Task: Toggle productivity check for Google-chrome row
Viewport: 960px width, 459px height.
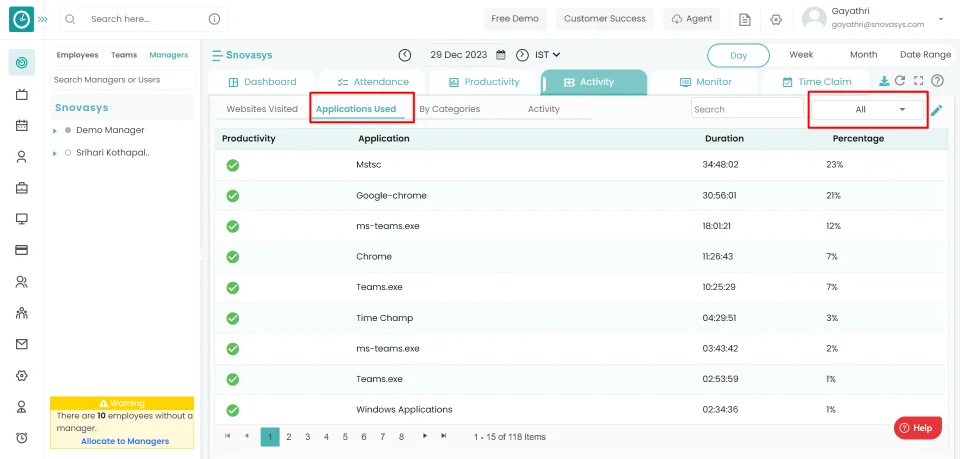Action: (233, 196)
